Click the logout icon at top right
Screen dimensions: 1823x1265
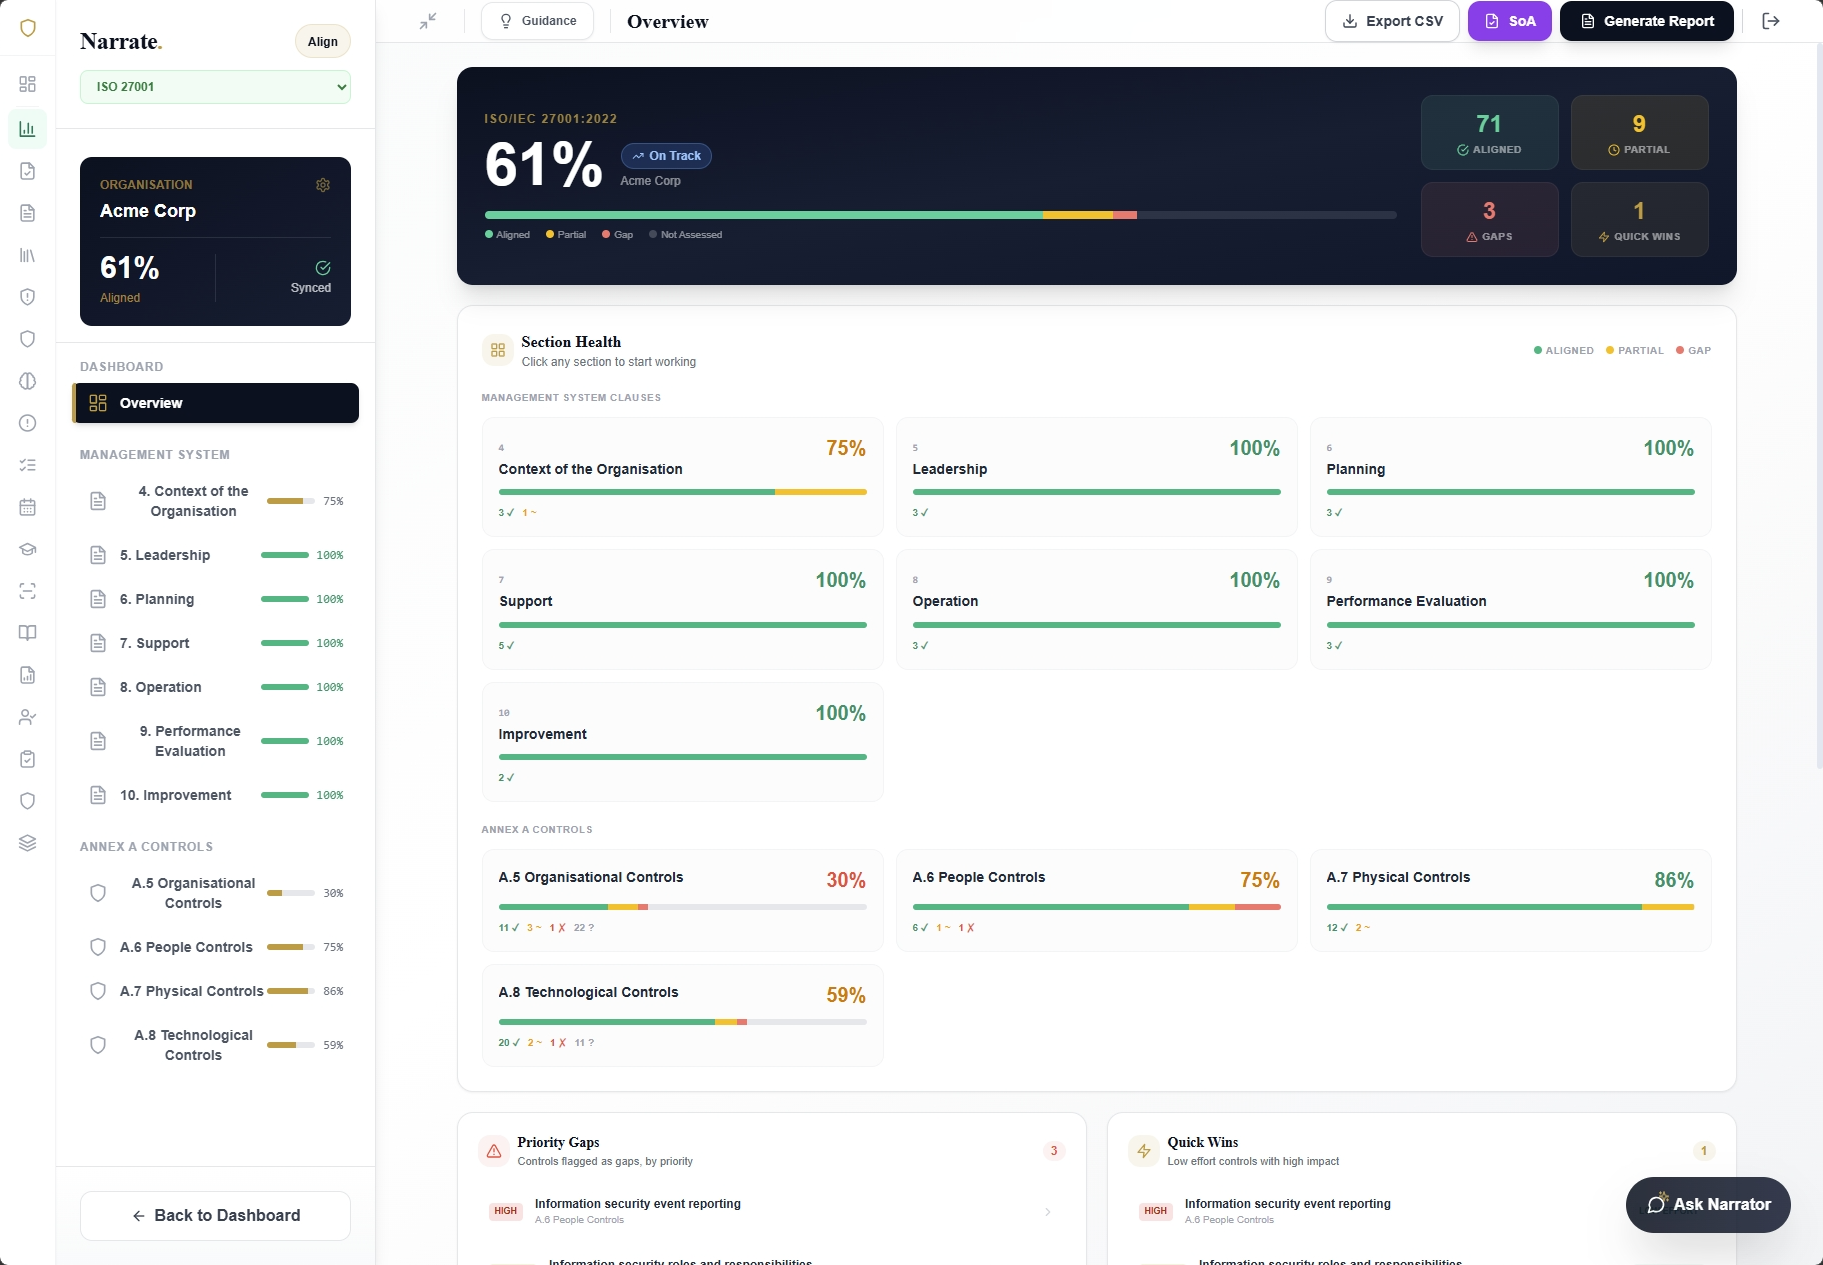click(1771, 20)
